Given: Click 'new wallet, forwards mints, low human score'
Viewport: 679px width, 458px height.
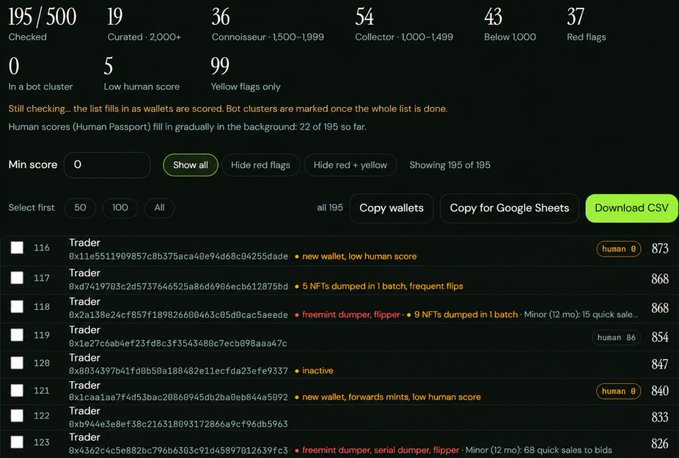Looking at the screenshot, I should tap(391, 397).
